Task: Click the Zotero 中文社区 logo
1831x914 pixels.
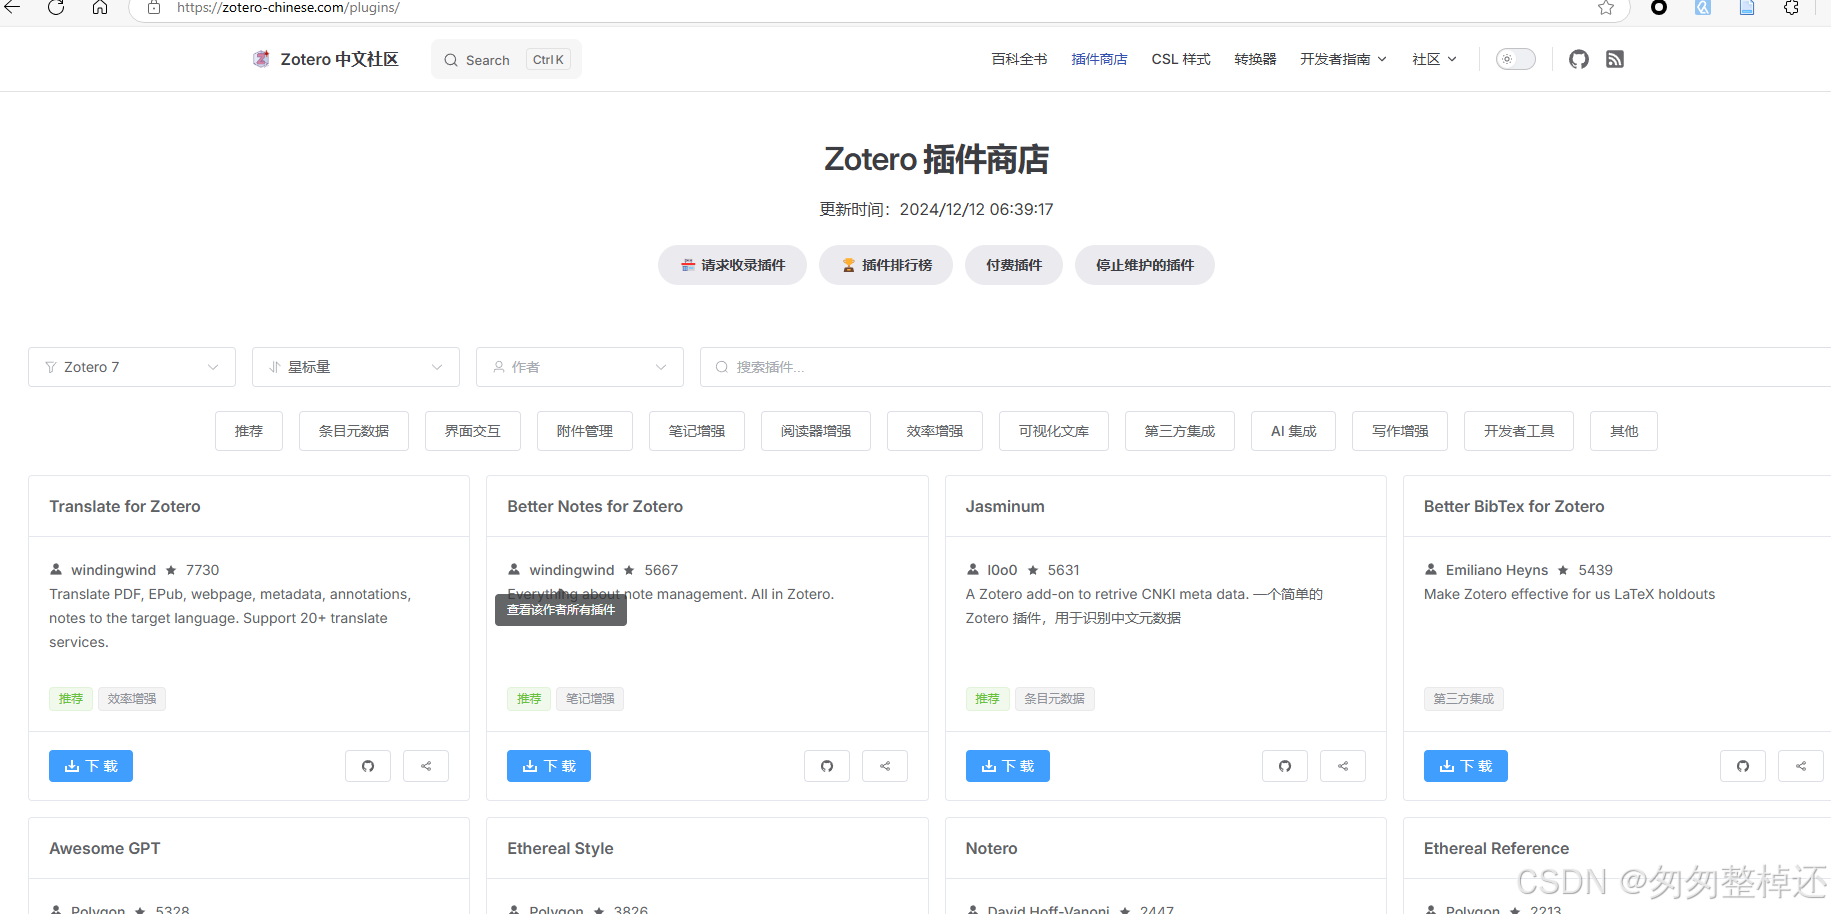Action: tap(325, 59)
